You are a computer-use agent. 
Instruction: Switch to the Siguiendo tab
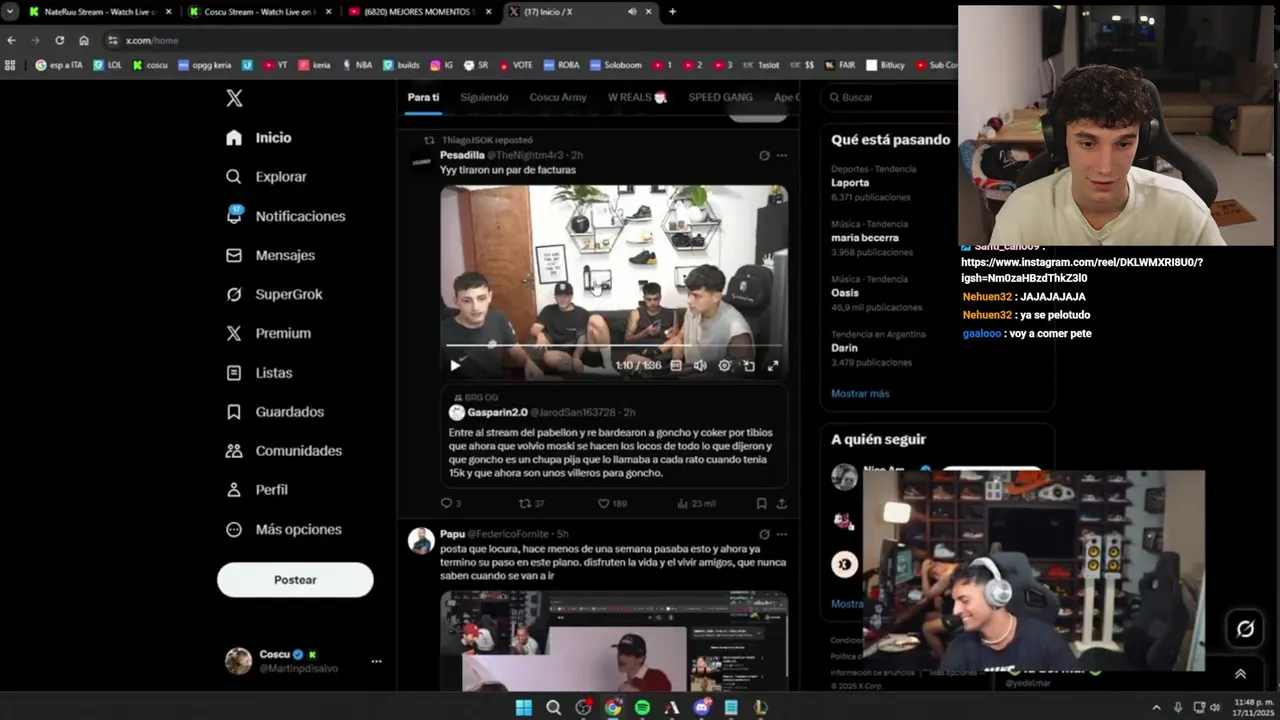[484, 97]
